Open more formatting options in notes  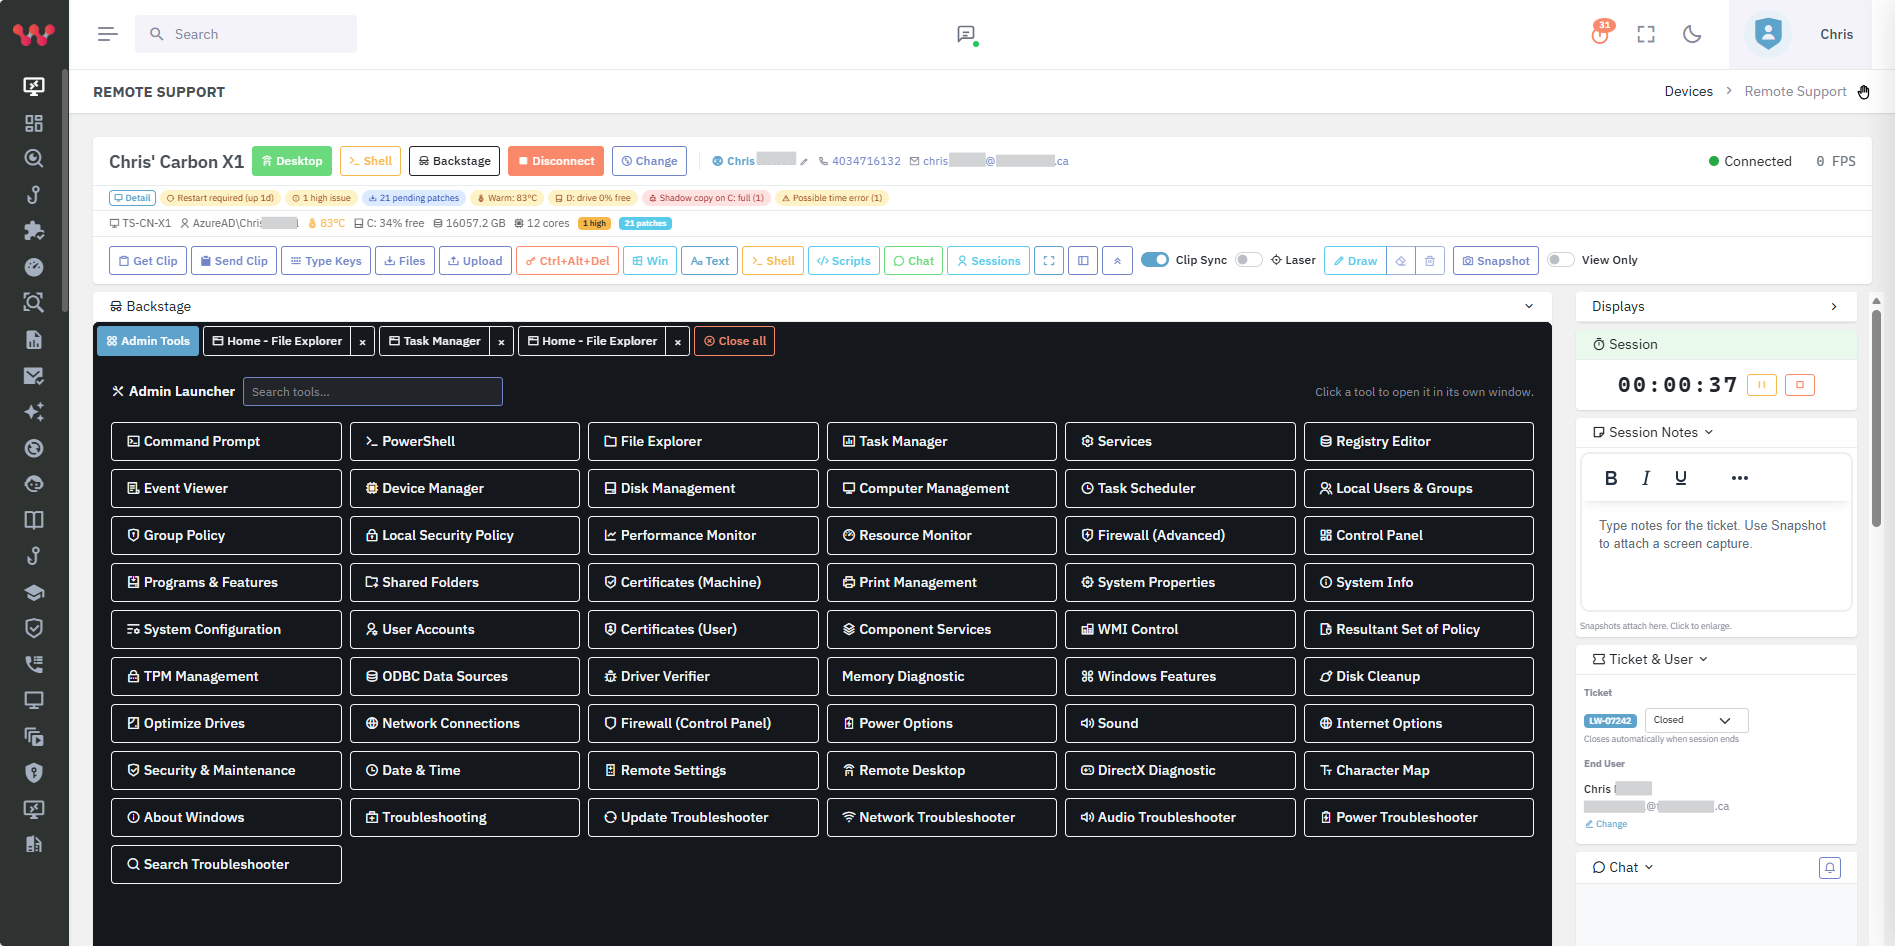click(1740, 478)
